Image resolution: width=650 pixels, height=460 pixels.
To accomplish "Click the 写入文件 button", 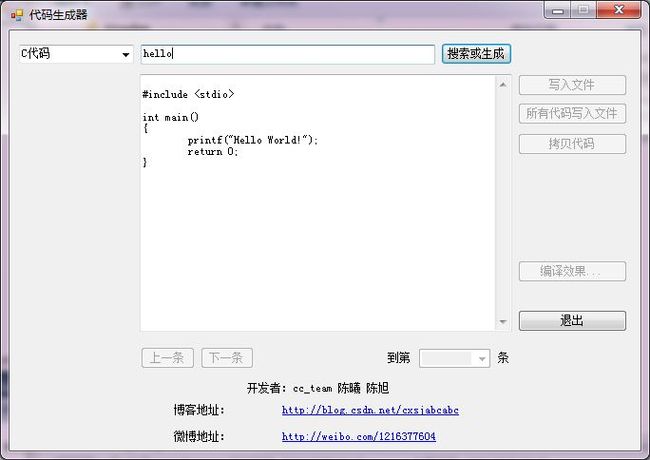I will click(572, 85).
